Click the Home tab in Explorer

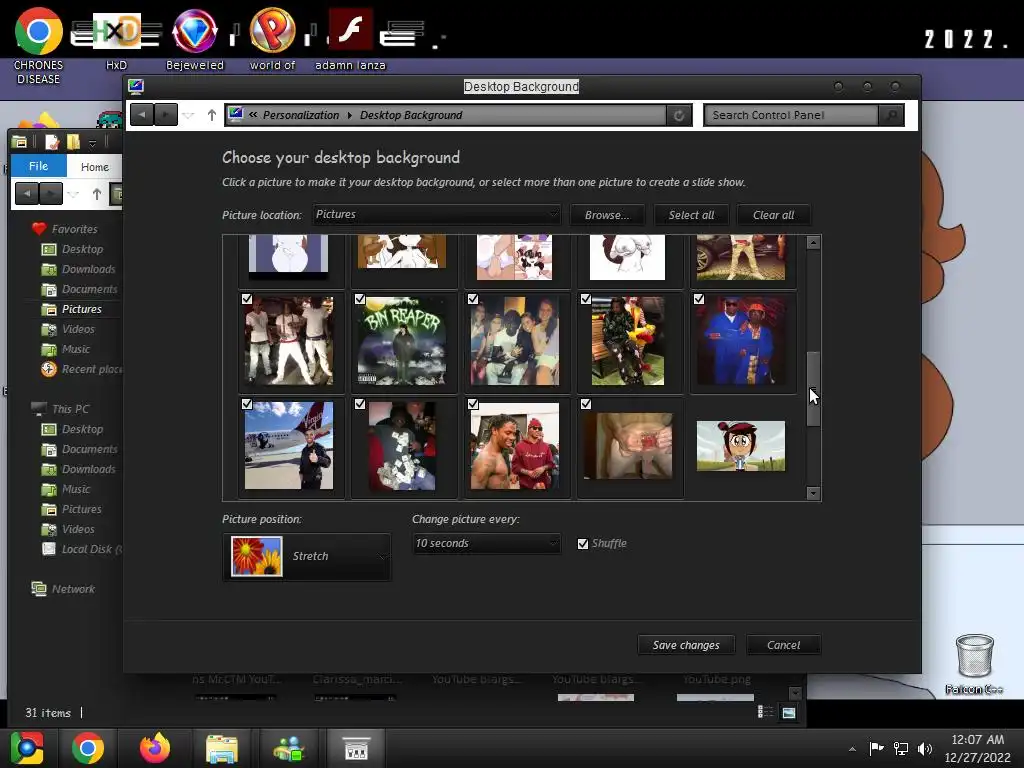coord(95,167)
